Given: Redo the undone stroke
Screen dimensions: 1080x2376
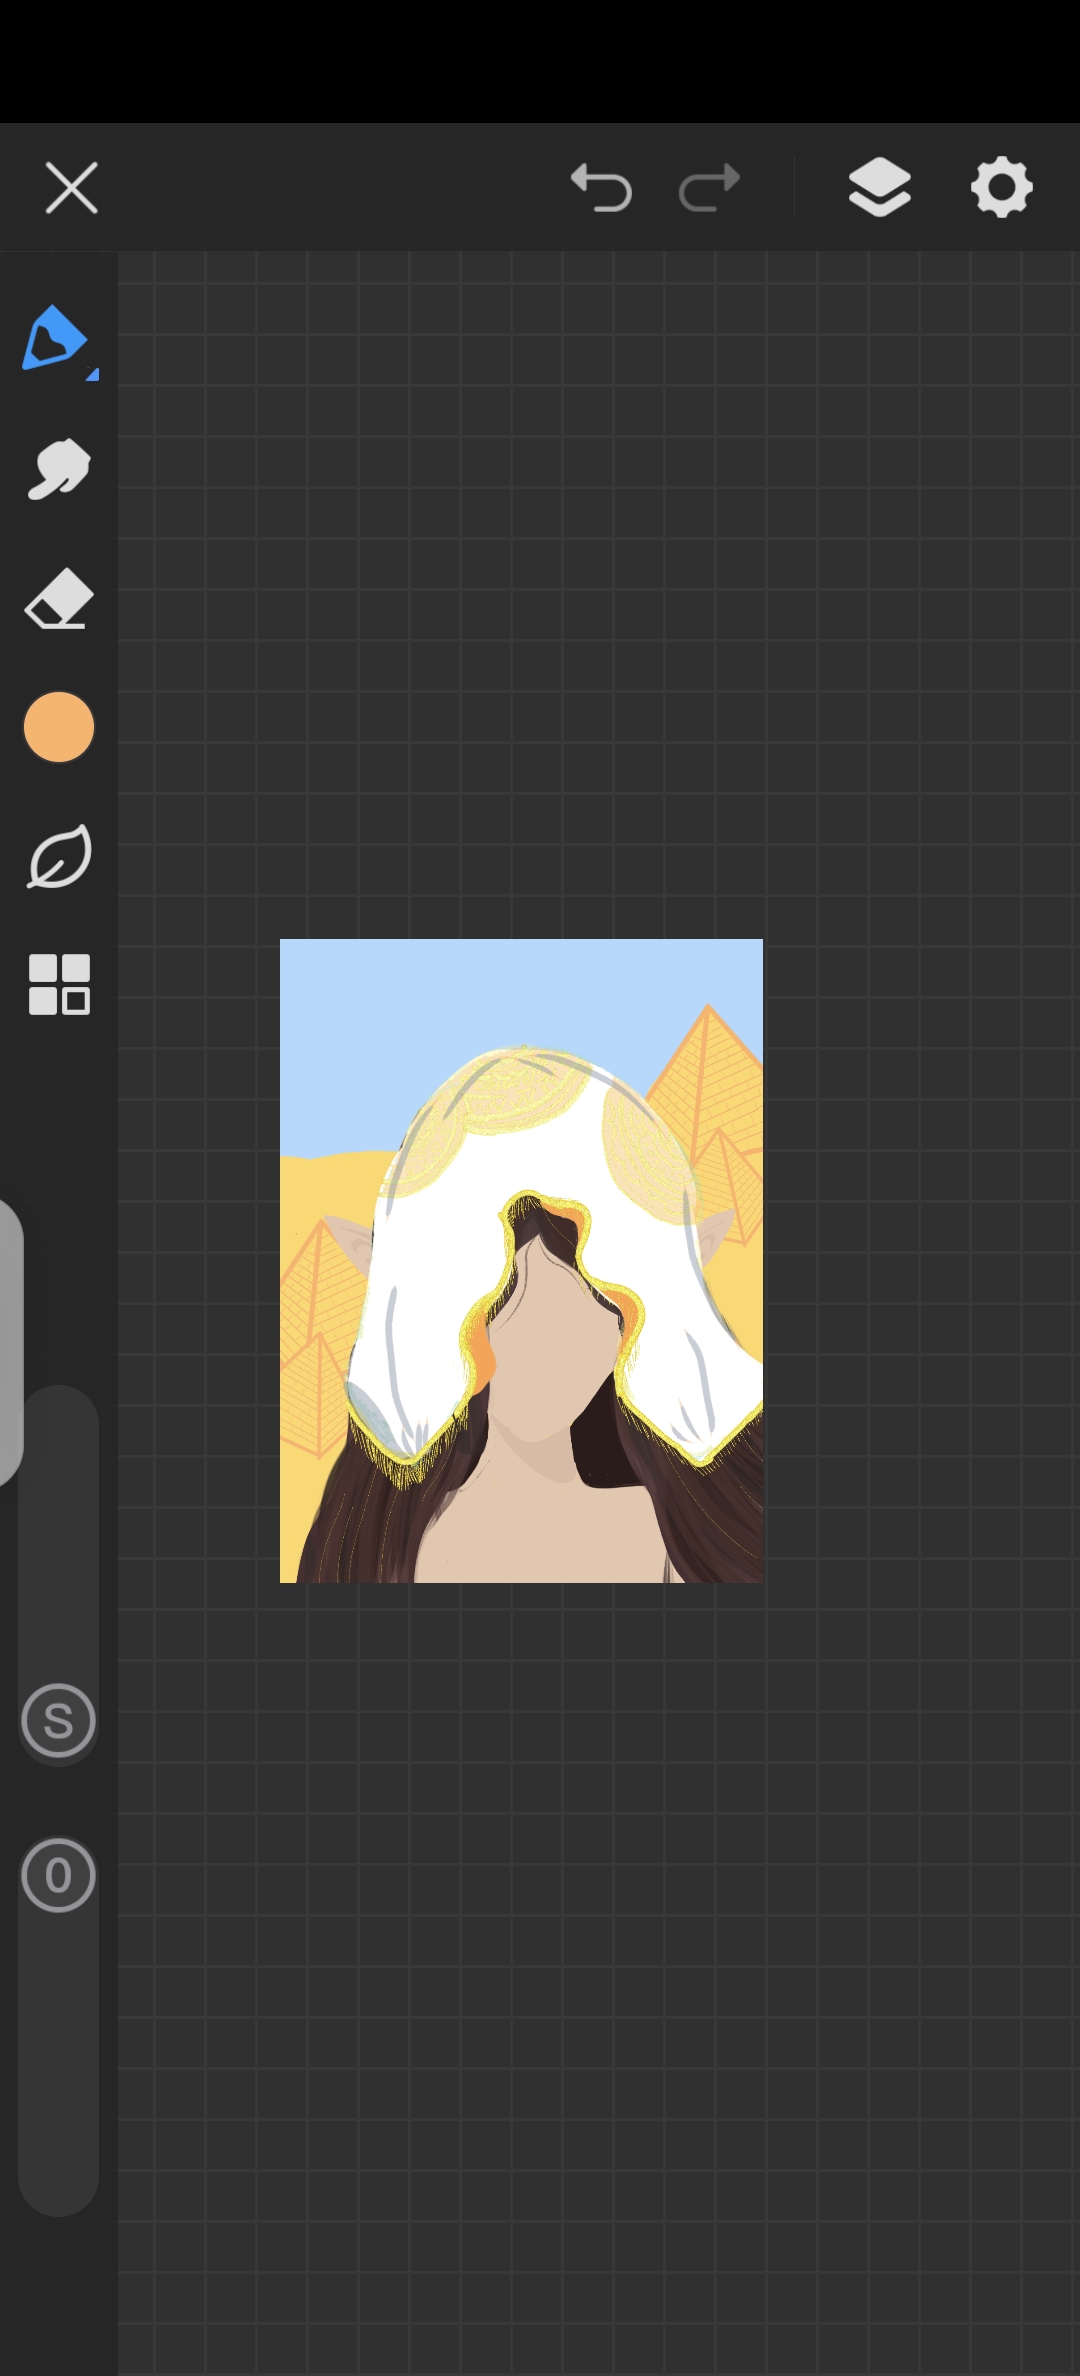Looking at the screenshot, I should click(709, 187).
